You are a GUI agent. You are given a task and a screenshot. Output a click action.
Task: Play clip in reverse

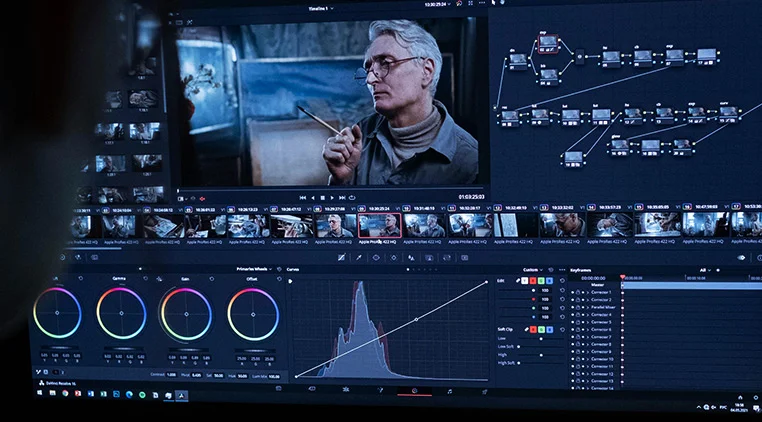coord(312,197)
